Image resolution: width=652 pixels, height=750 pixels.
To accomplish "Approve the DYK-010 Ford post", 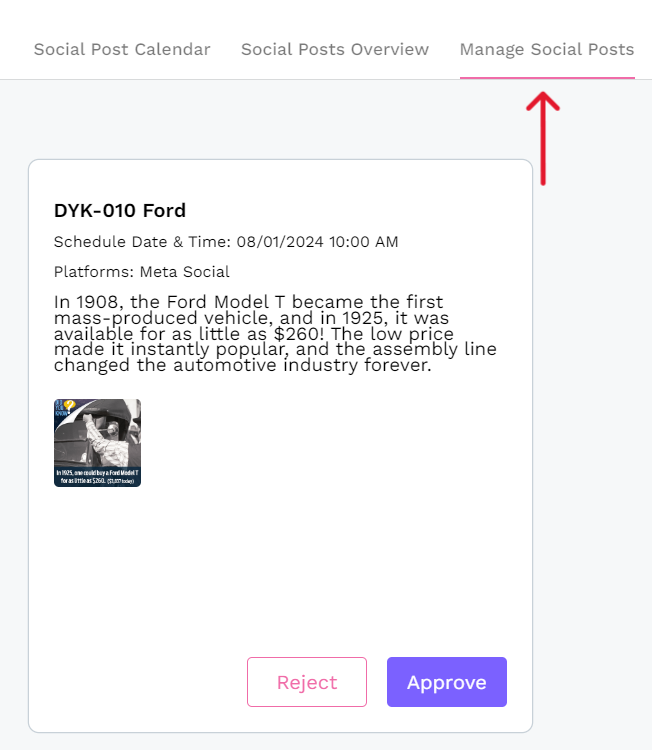I will [x=446, y=682].
